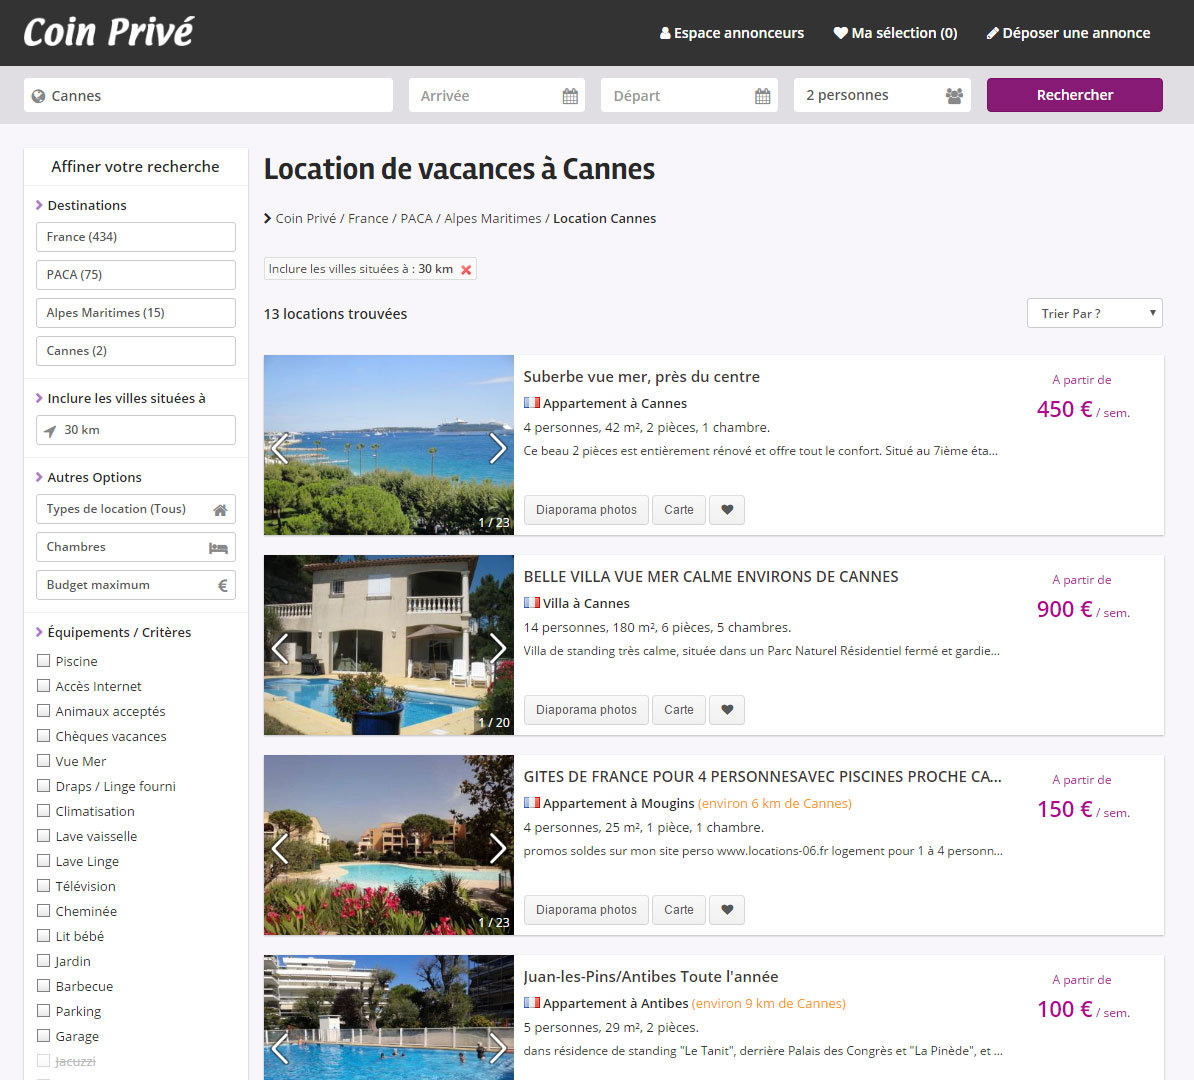
Task: Click the people icon in the persons field
Action: click(x=954, y=96)
